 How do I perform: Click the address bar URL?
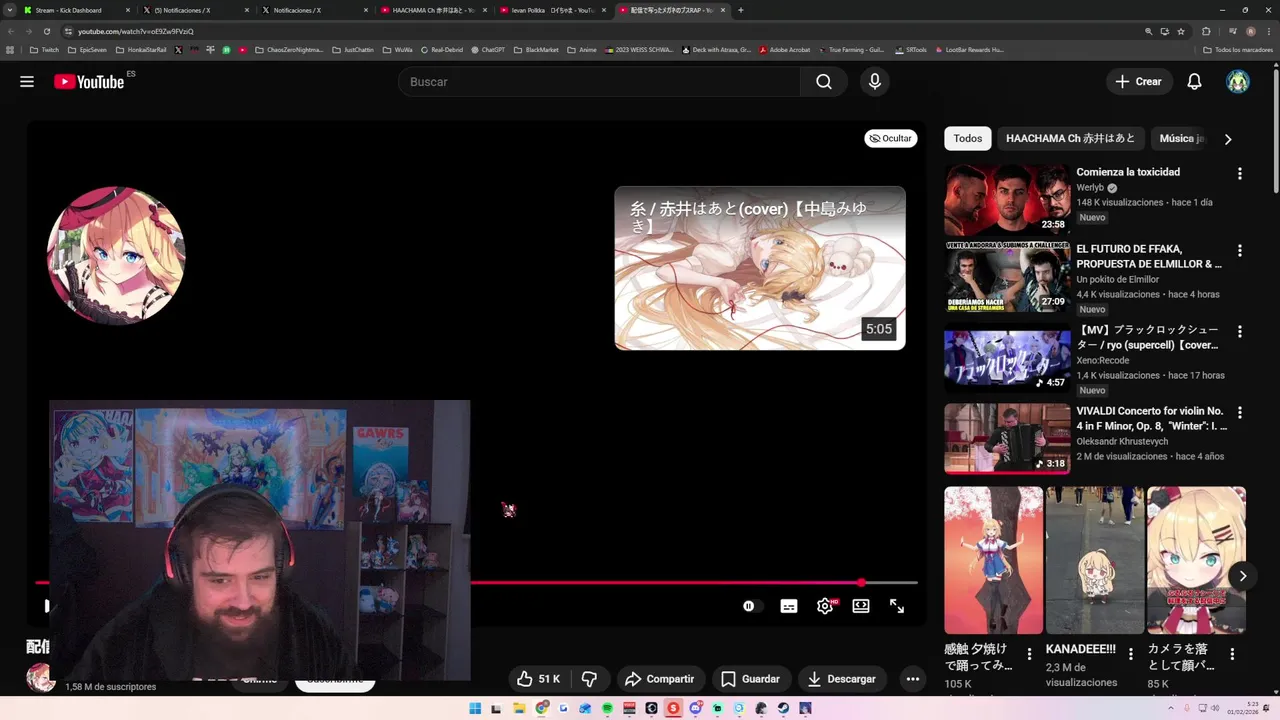pyautogui.click(x=136, y=31)
